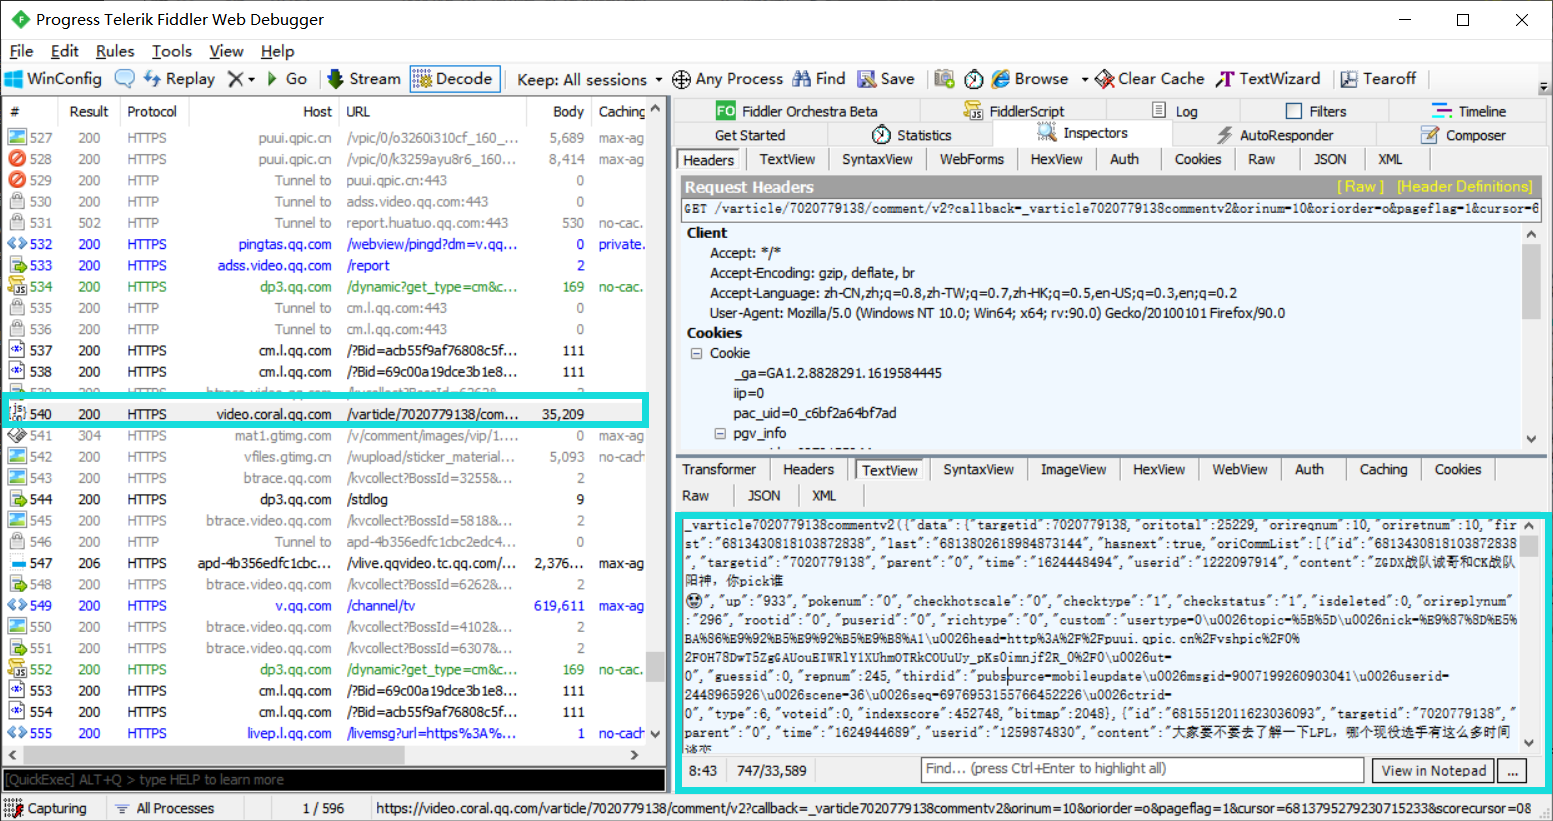Open the Filters tab
This screenshot has width=1553, height=821.
[x=1316, y=111]
